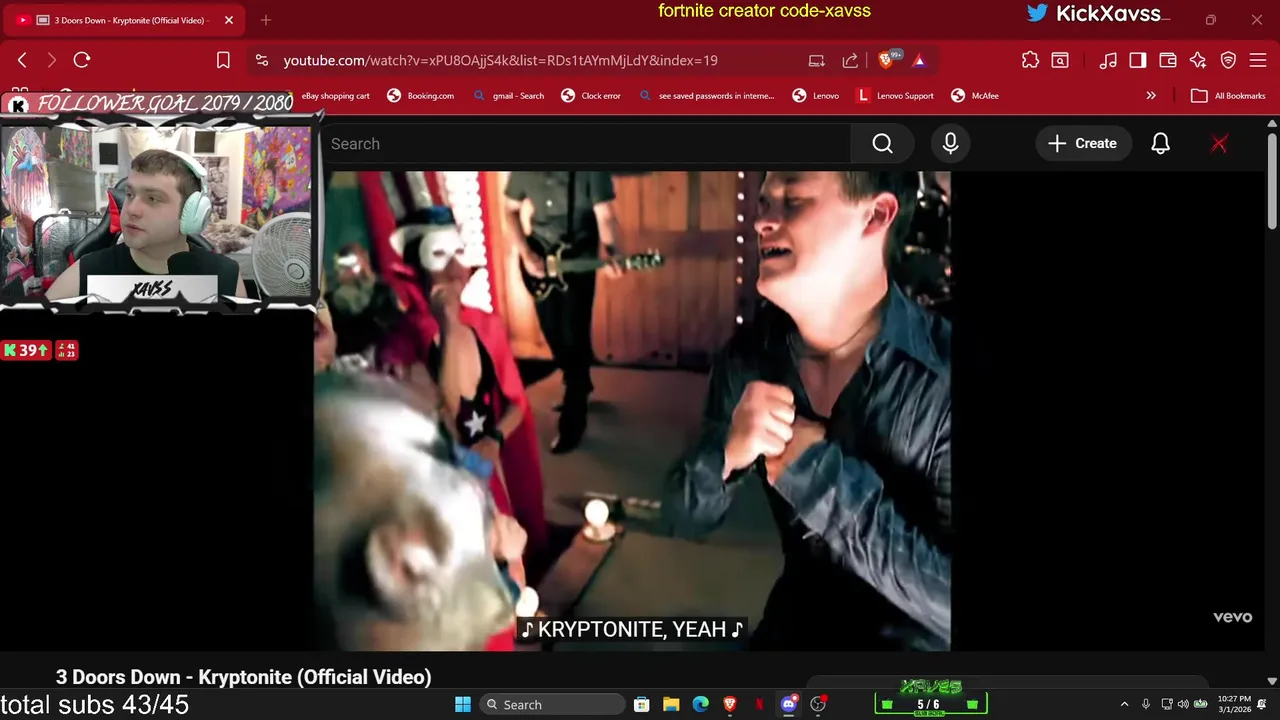Select the 3 Doors Down Kryptonite tab
1280x720 pixels.
point(125,20)
